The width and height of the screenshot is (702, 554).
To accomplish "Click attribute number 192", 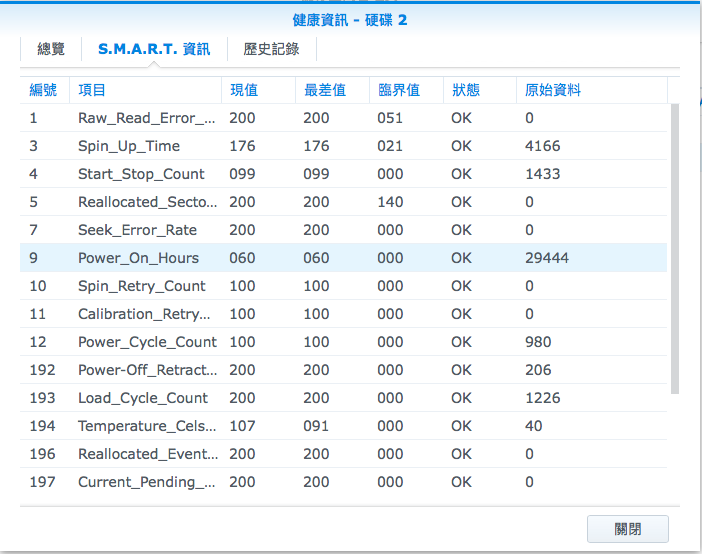I will pos(43,369).
